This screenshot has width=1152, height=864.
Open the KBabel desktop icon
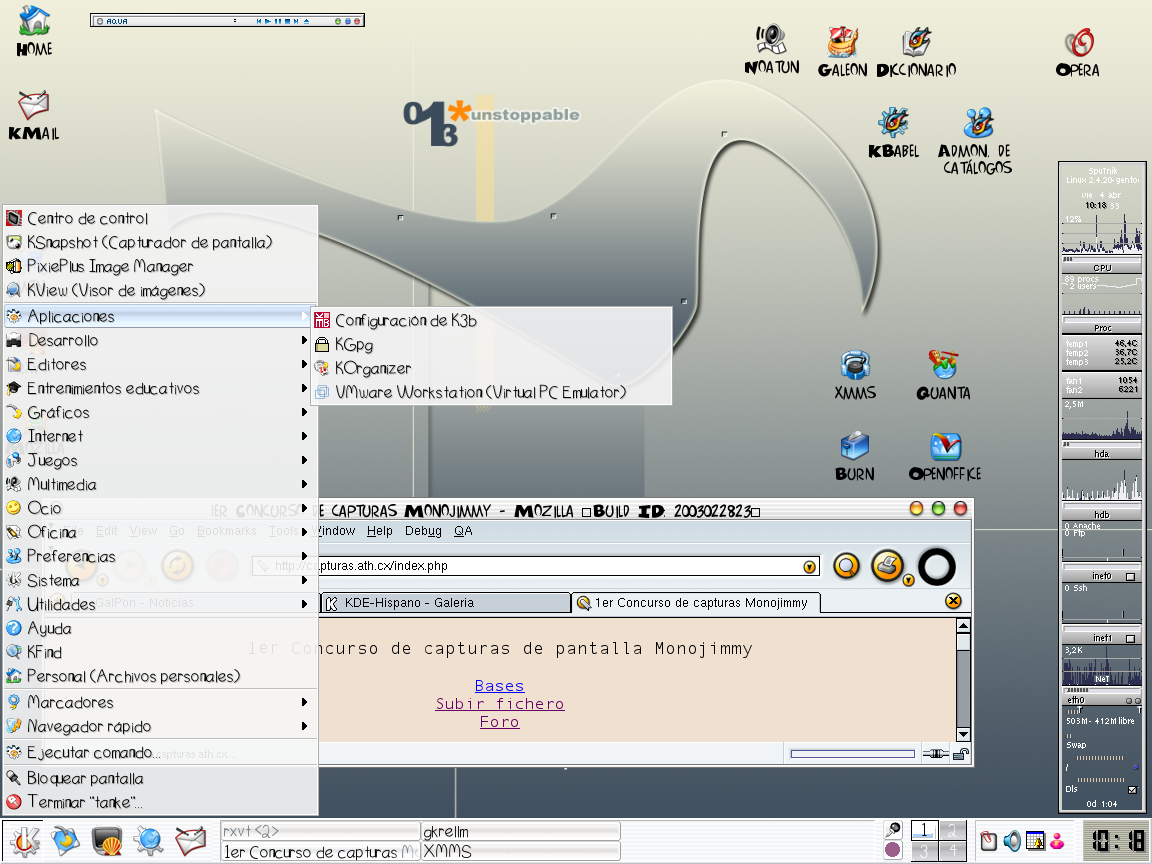(893, 133)
